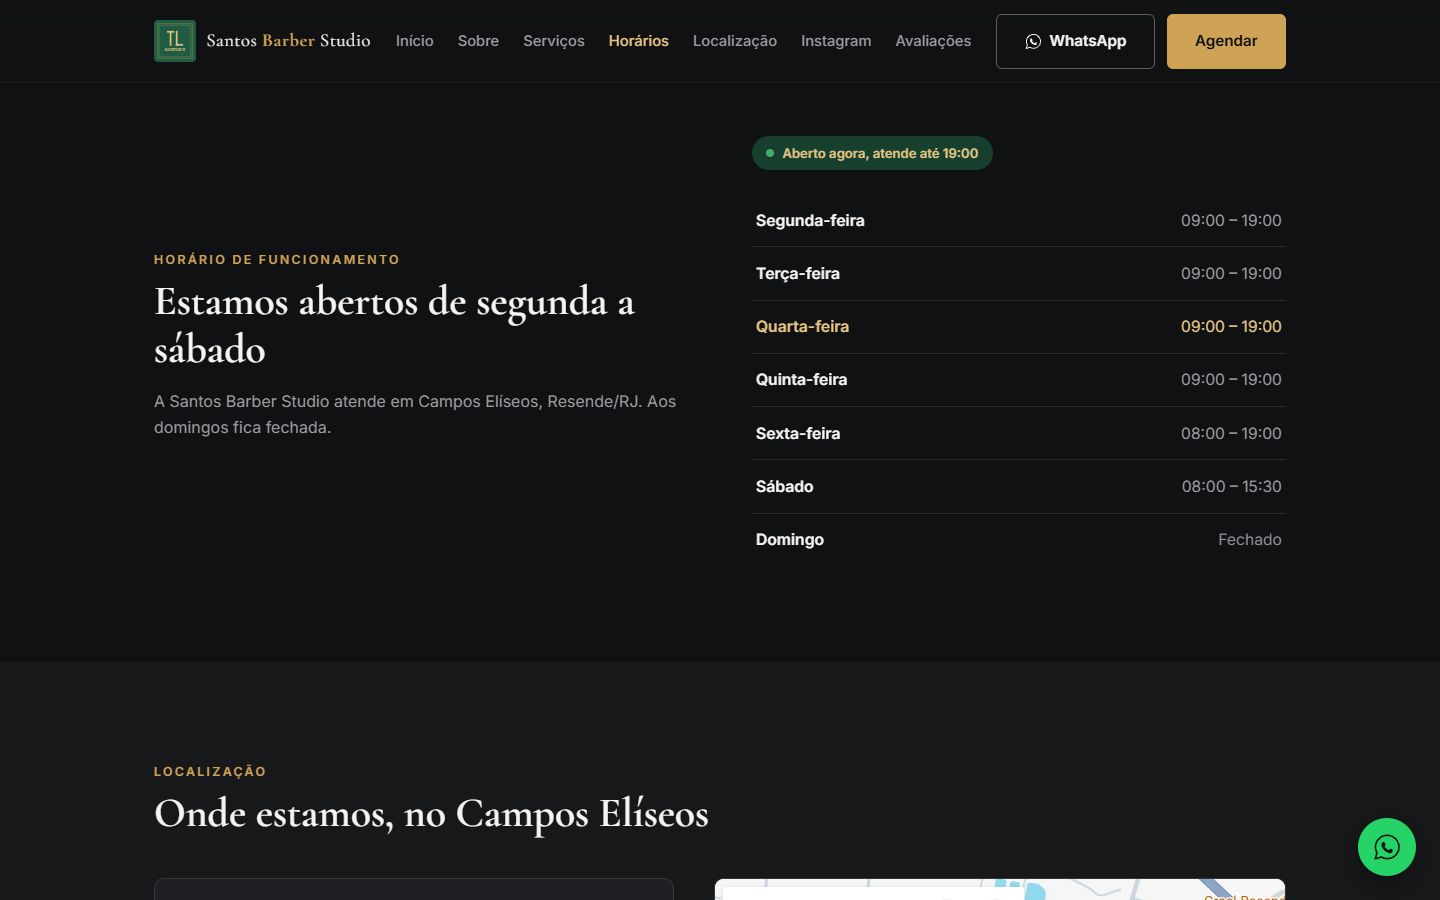Image resolution: width=1440 pixels, height=900 pixels.
Task: Click Sexta-feira hours 08:00 – 19:00
Action: [x=1231, y=433]
